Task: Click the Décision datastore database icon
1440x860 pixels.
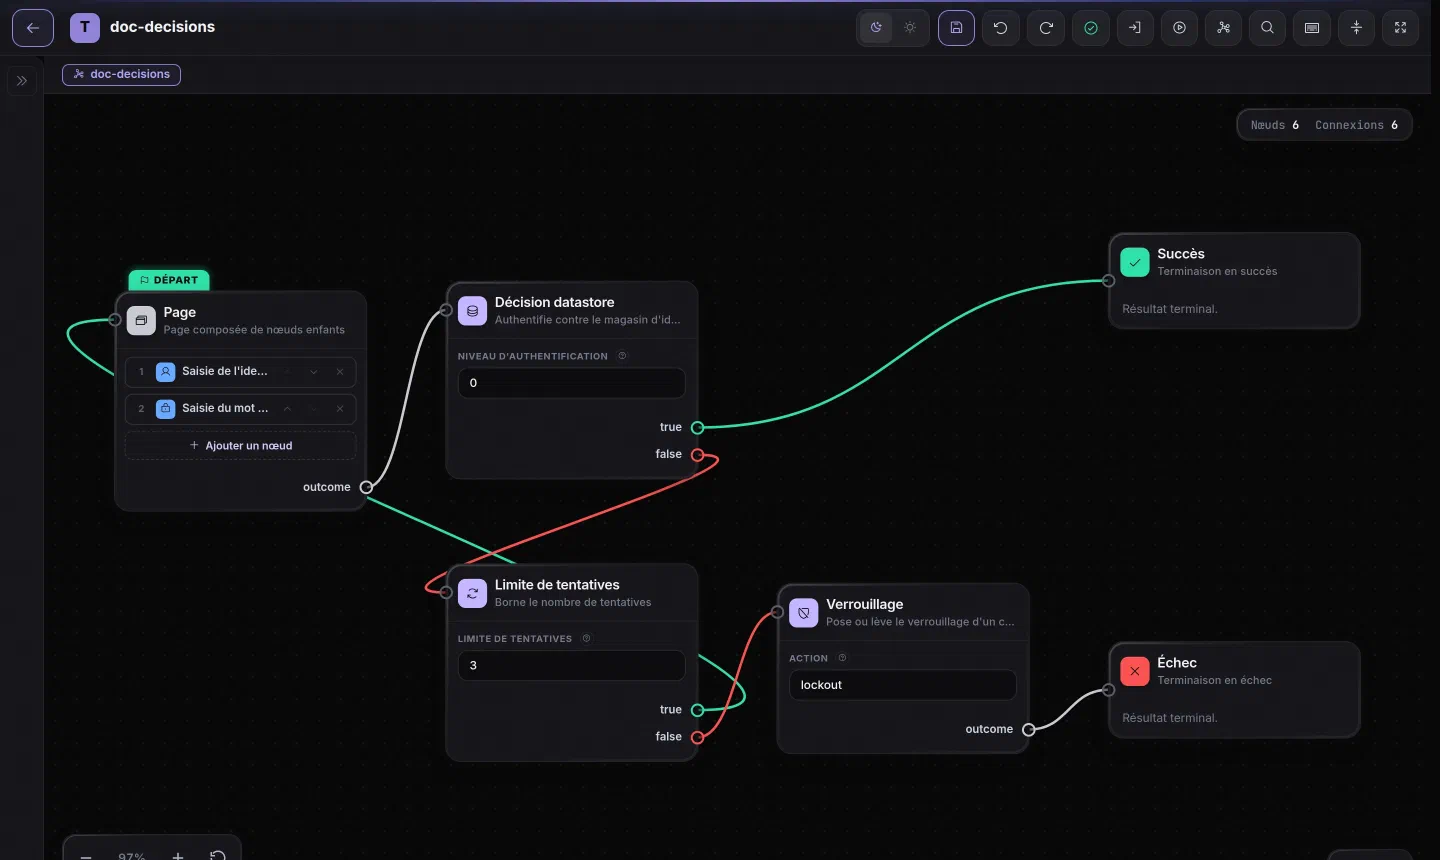Action: pyautogui.click(x=472, y=311)
